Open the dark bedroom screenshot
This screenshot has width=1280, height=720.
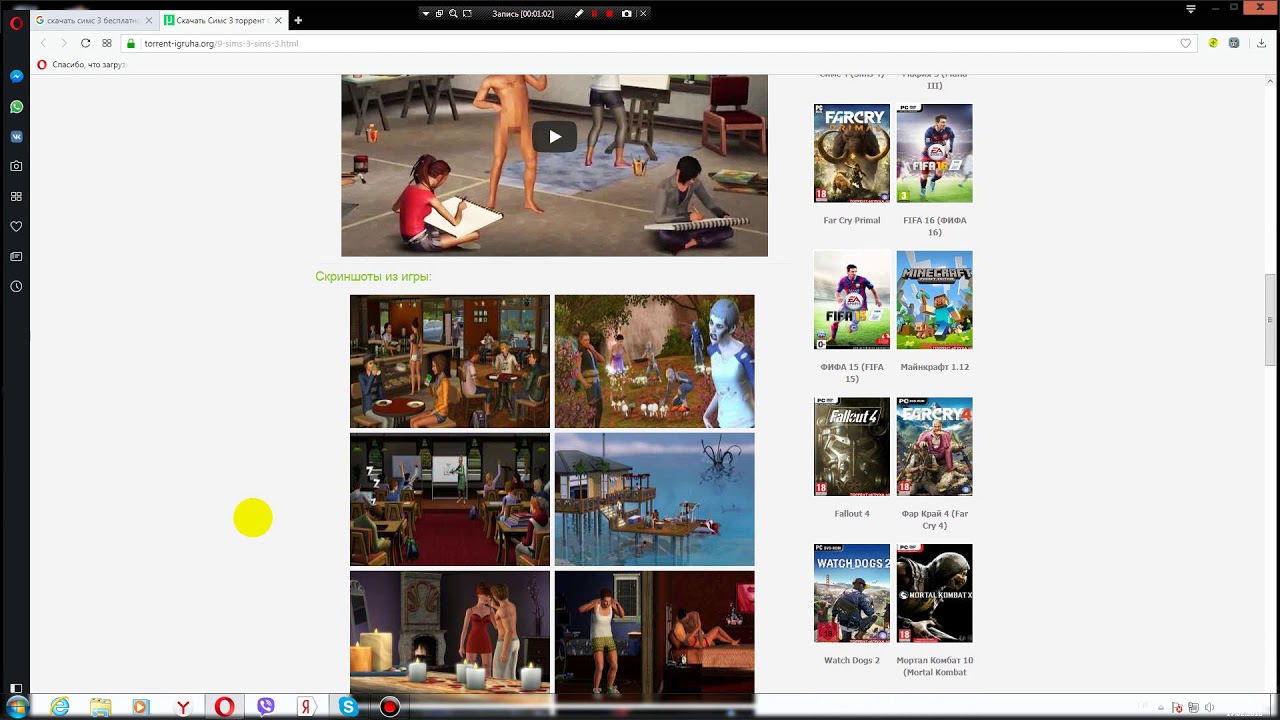click(655, 632)
